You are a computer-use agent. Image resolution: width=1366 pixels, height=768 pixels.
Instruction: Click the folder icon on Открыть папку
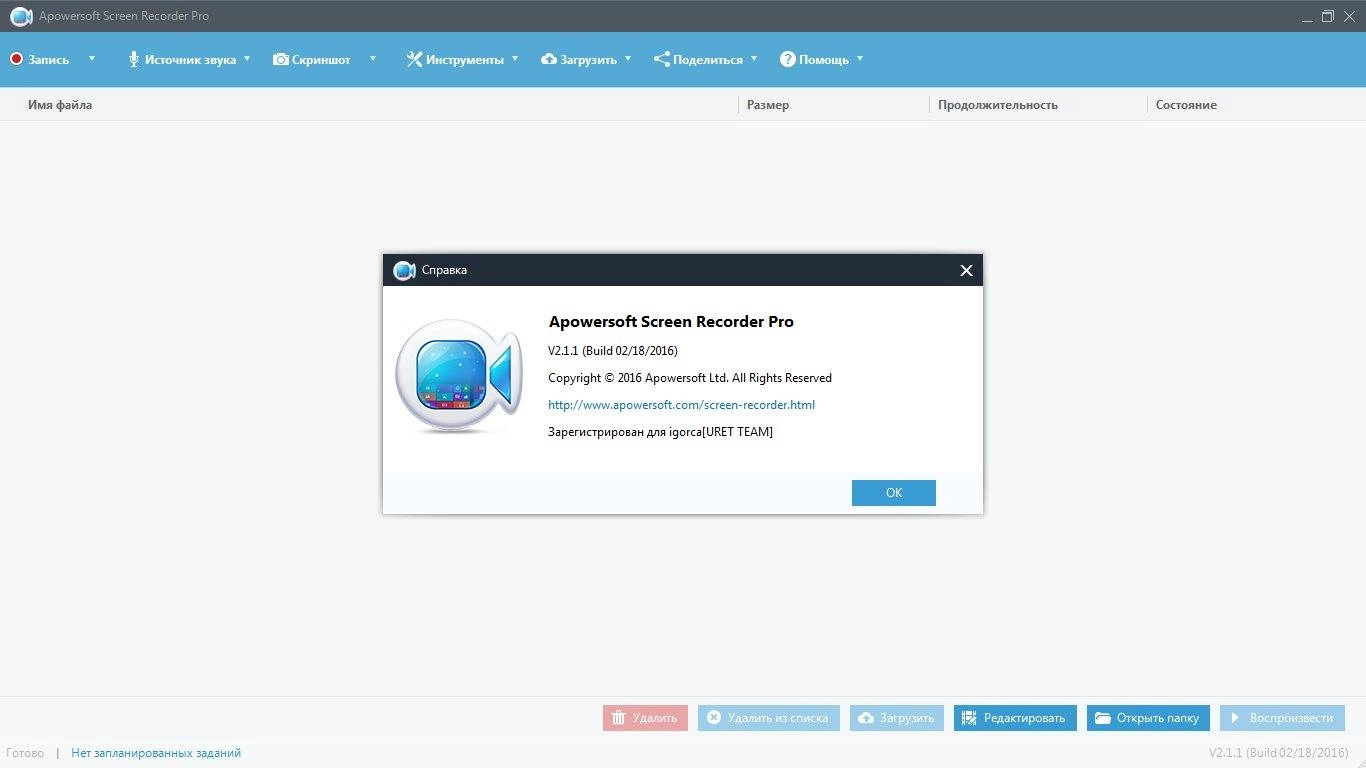coord(1103,718)
